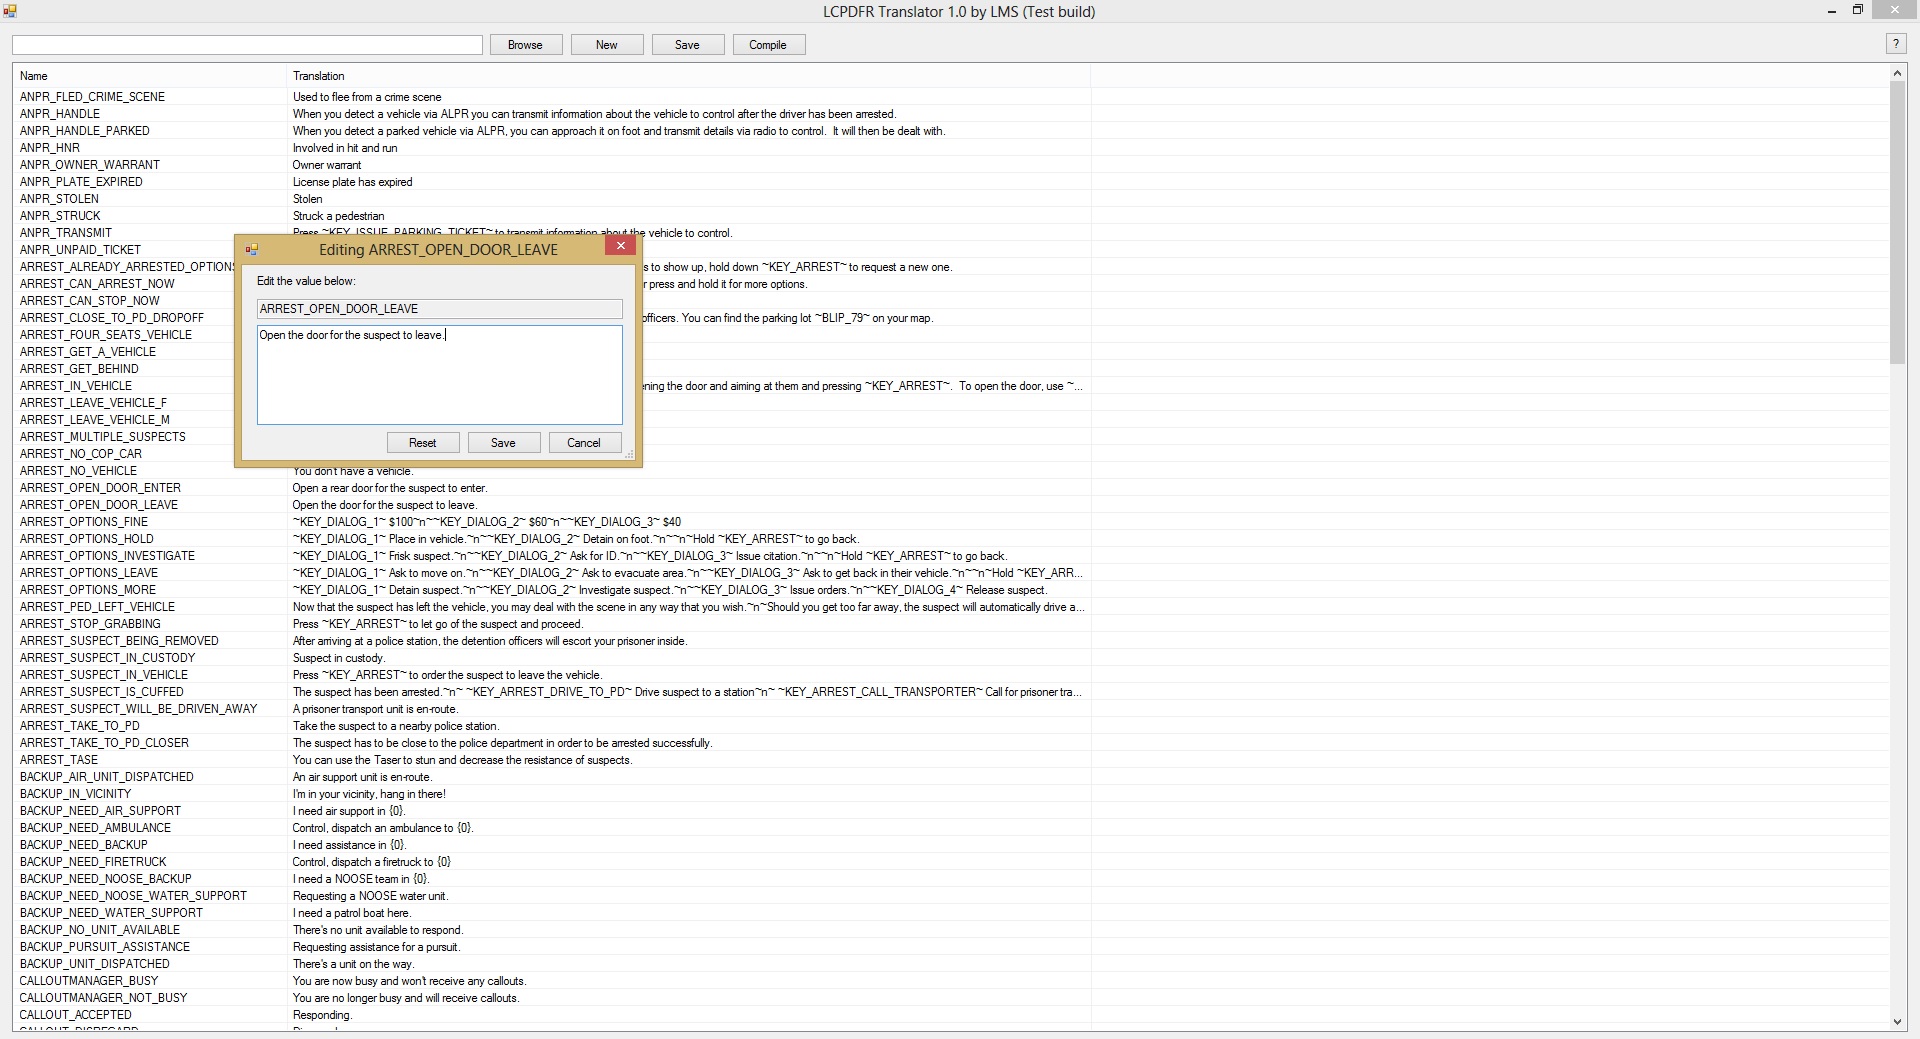Close the Editing ARREST_OPEN_DOOR_LEAVE dialog
Screen dimensions: 1920x1039
click(x=620, y=246)
